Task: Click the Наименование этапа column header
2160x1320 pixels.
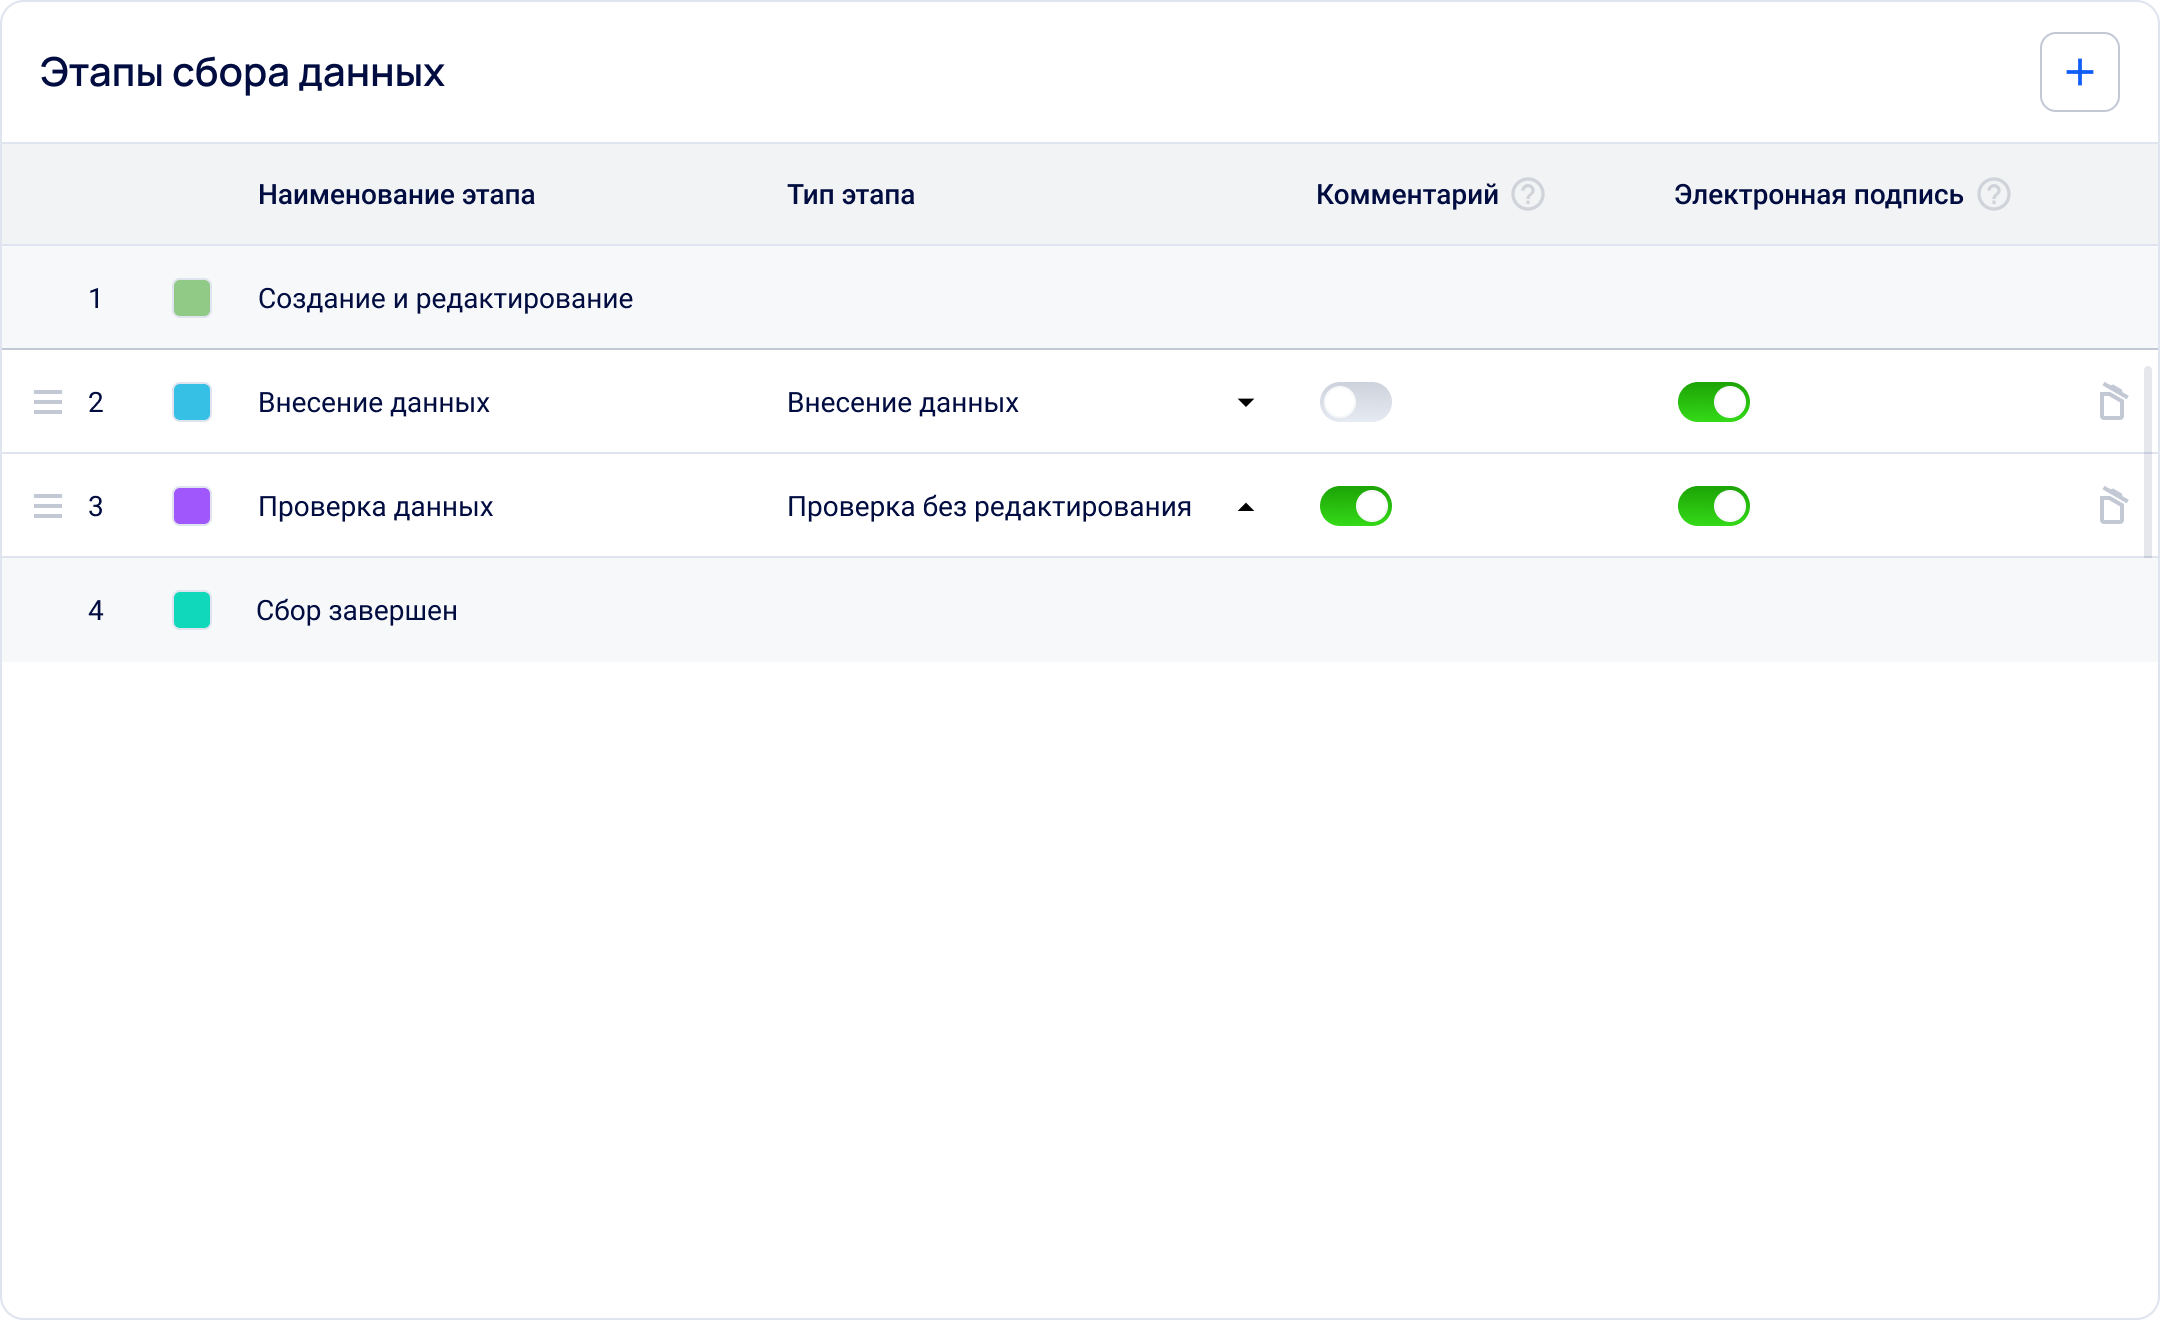Action: pos(396,194)
